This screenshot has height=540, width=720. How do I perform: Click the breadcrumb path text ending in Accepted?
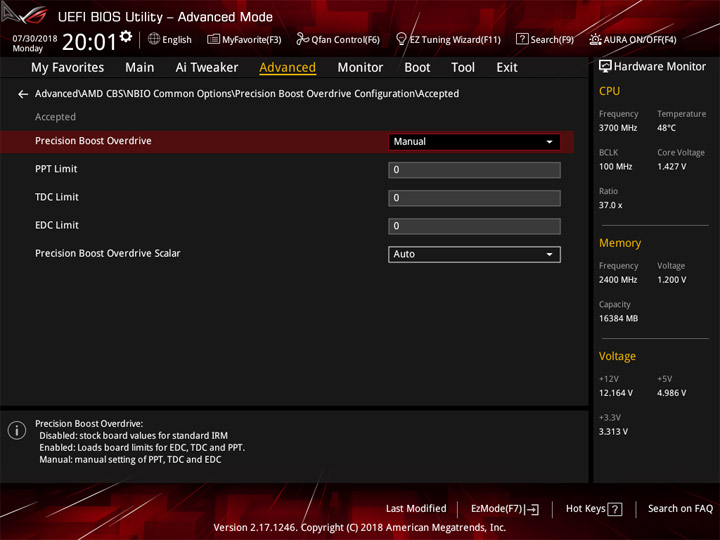coord(247,94)
